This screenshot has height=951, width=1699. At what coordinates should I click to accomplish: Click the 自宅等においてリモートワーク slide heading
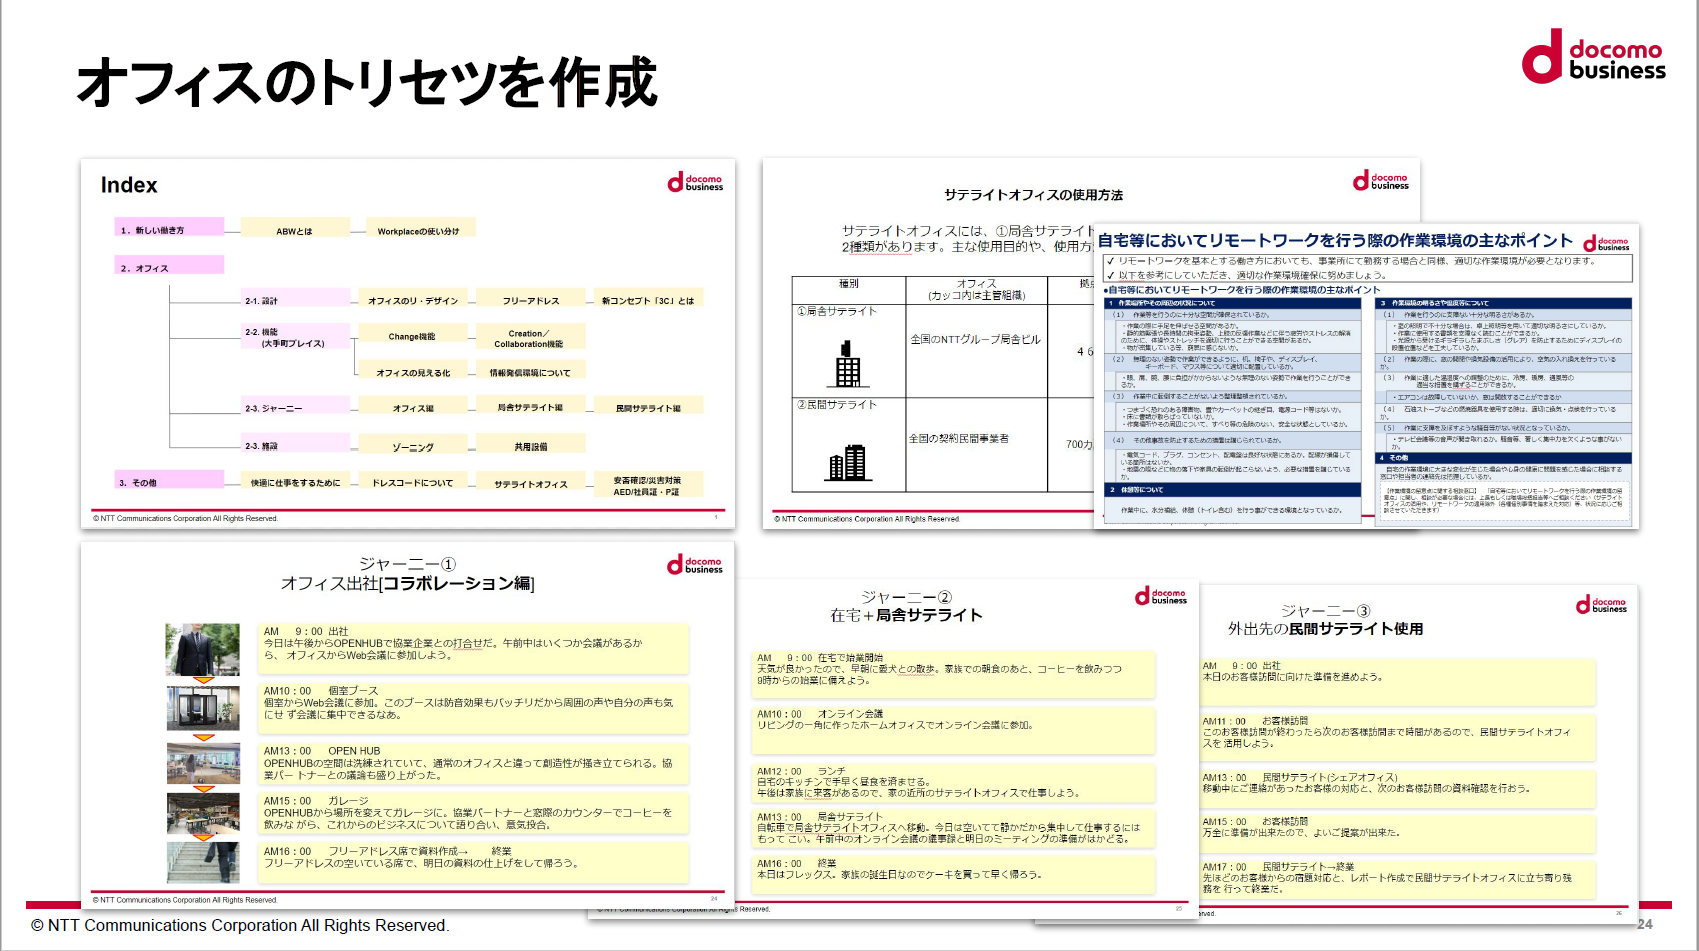(1335, 241)
